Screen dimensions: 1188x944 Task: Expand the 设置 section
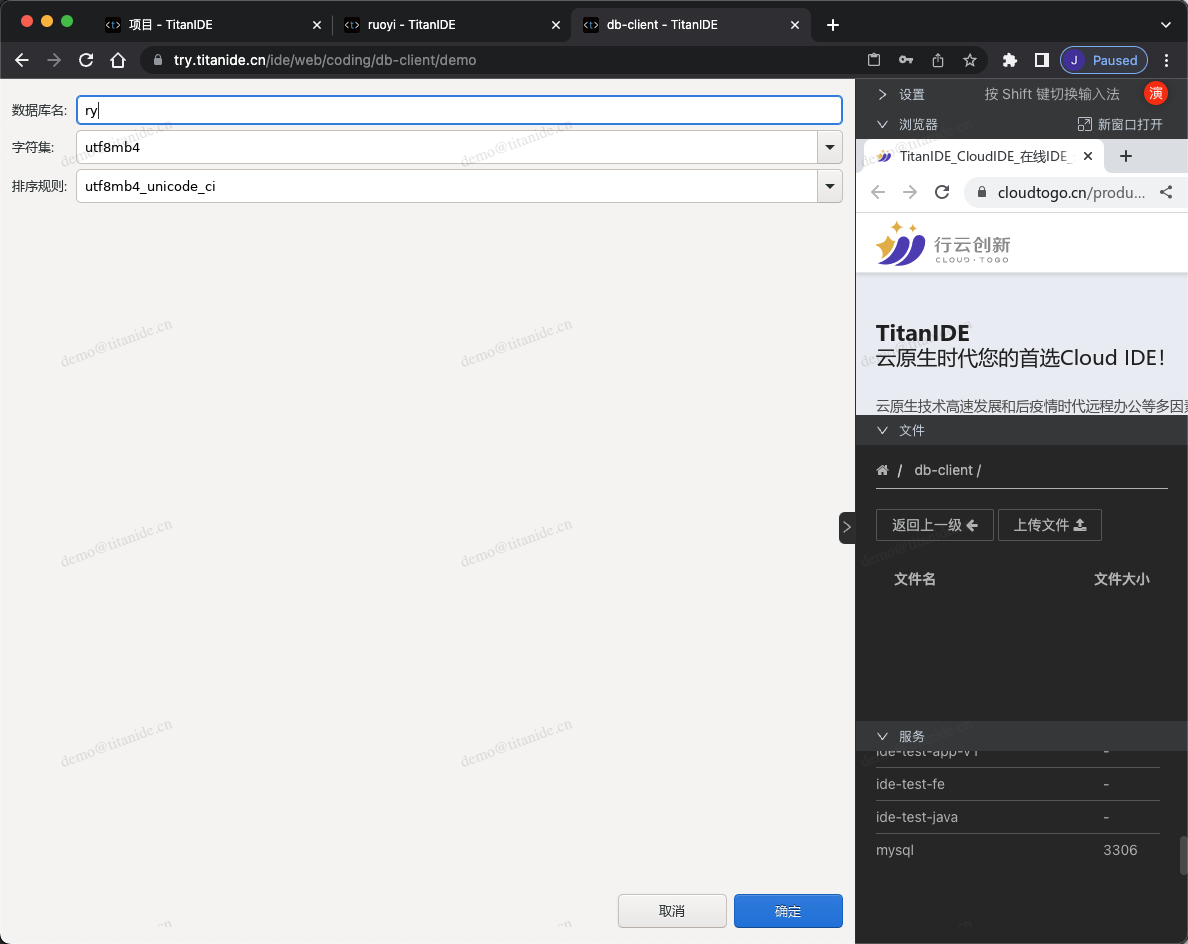point(882,94)
